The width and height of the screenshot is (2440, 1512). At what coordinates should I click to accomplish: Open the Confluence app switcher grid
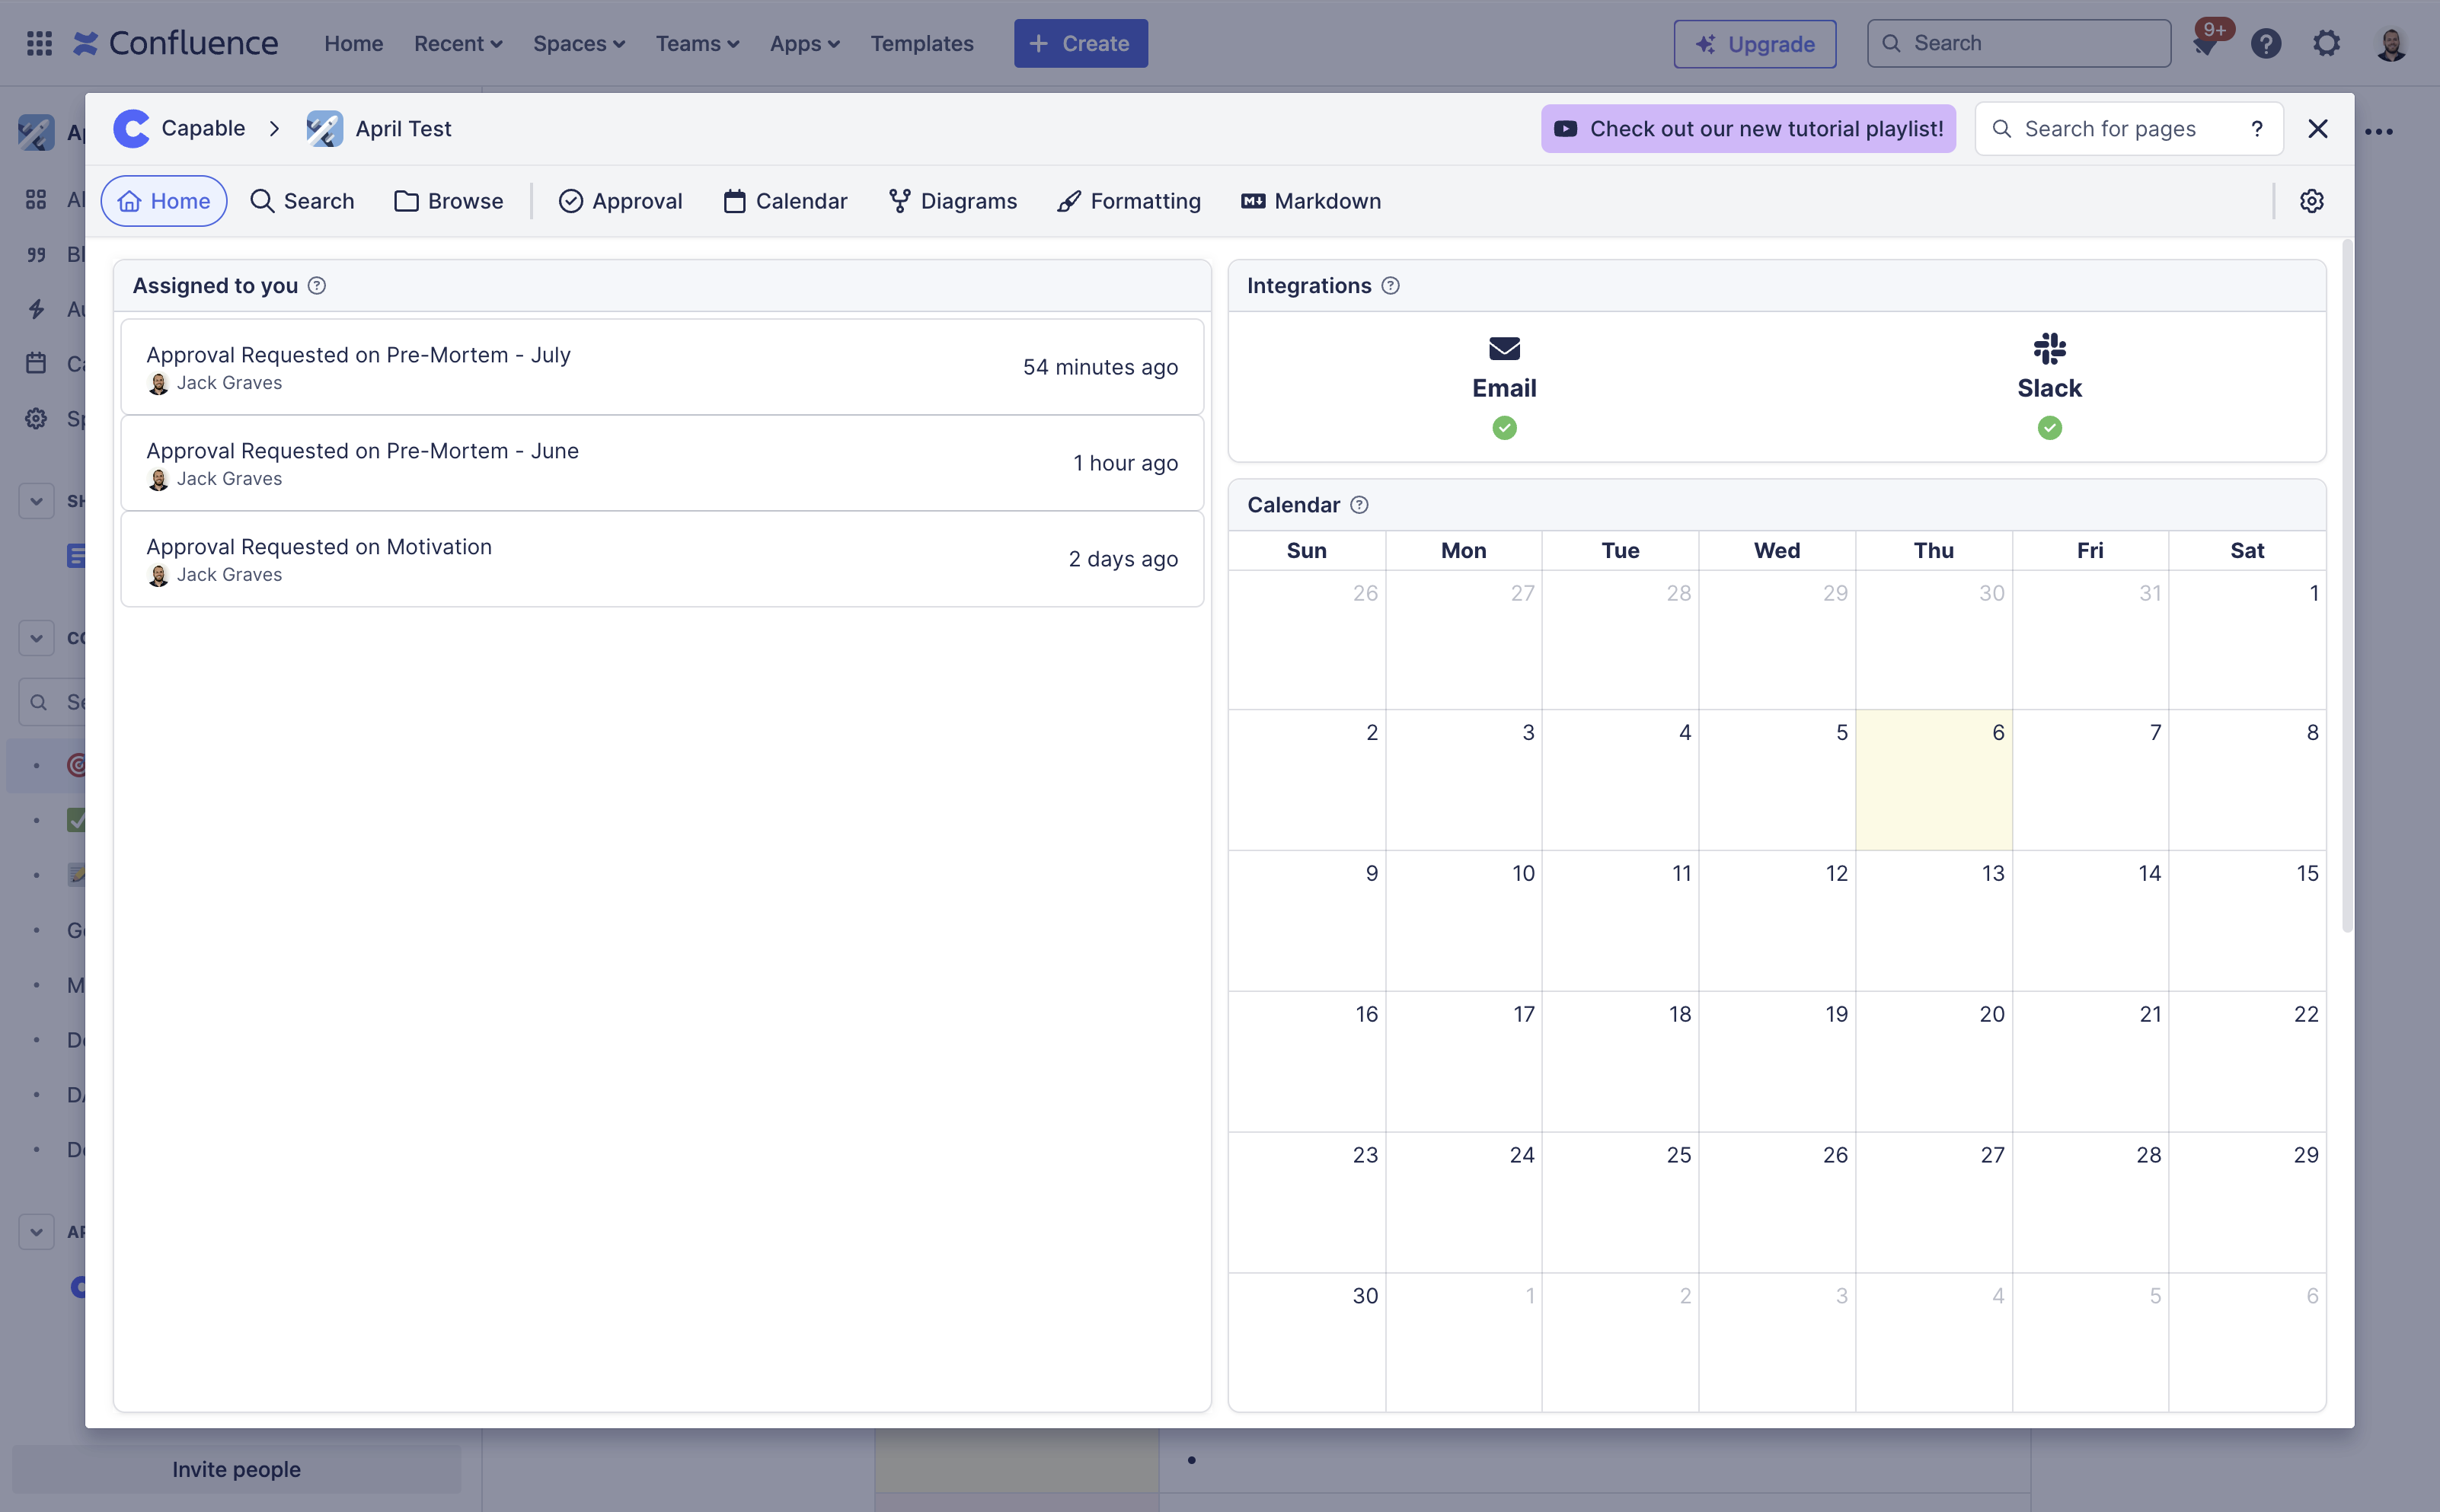[x=39, y=43]
